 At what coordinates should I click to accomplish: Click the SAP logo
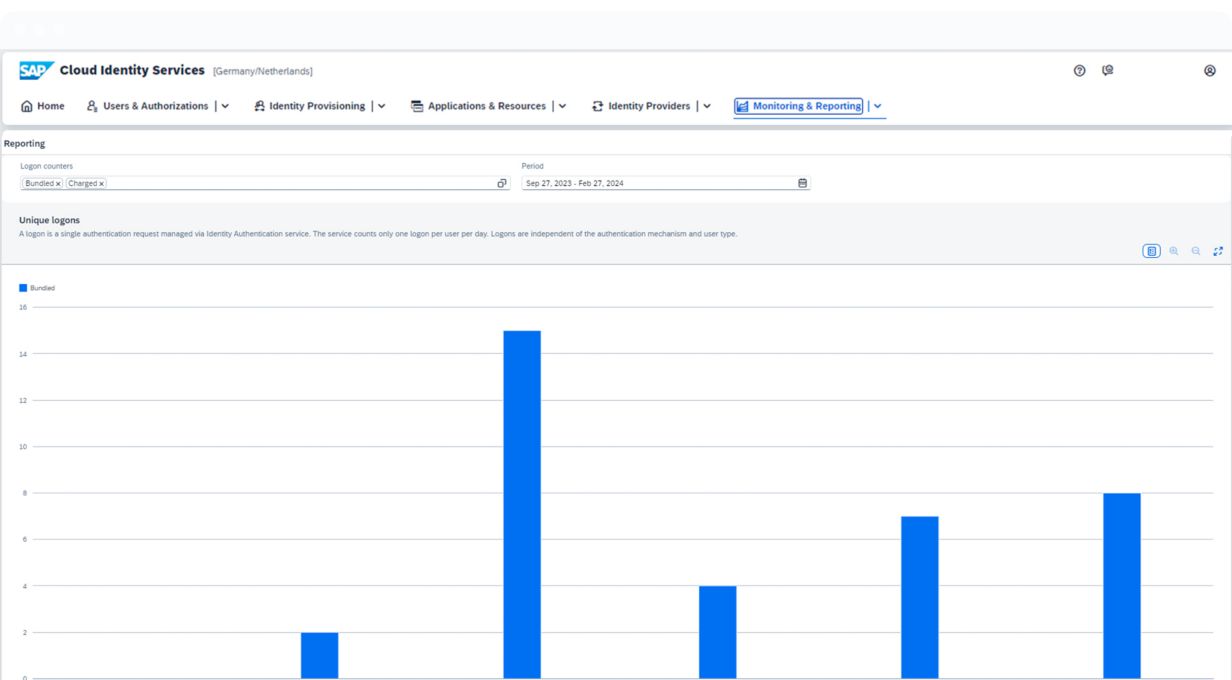(x=36, y=71)
